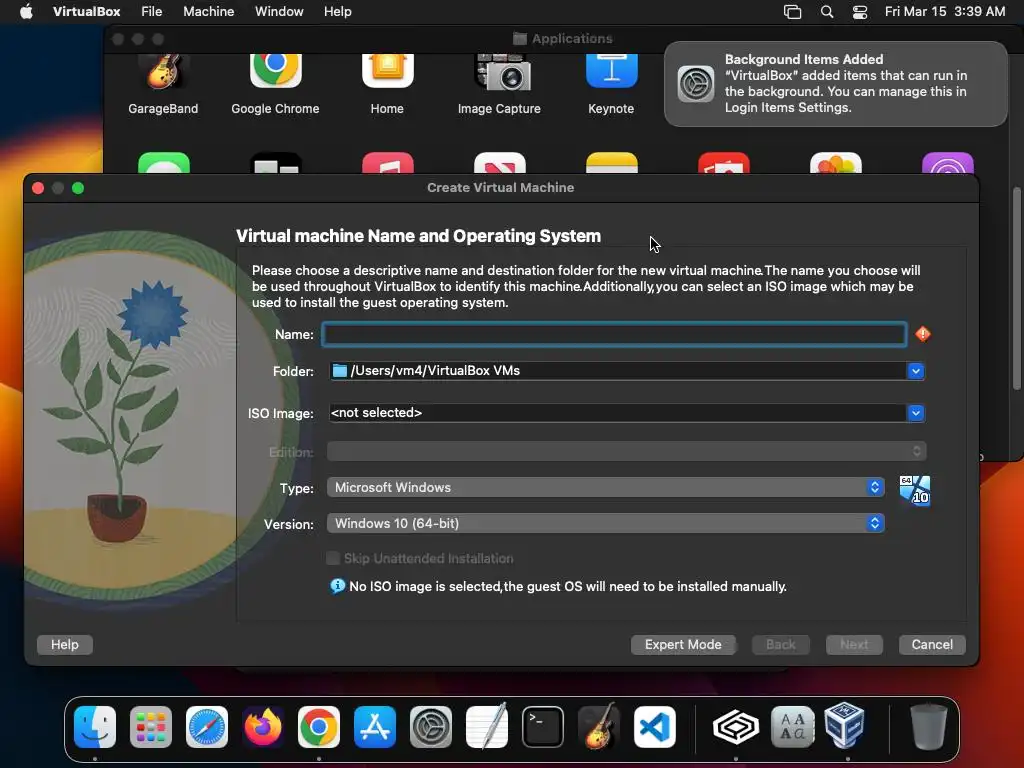Open the Version dropdown showing Windows 10
1024x768 pixels.
point(605,523)
